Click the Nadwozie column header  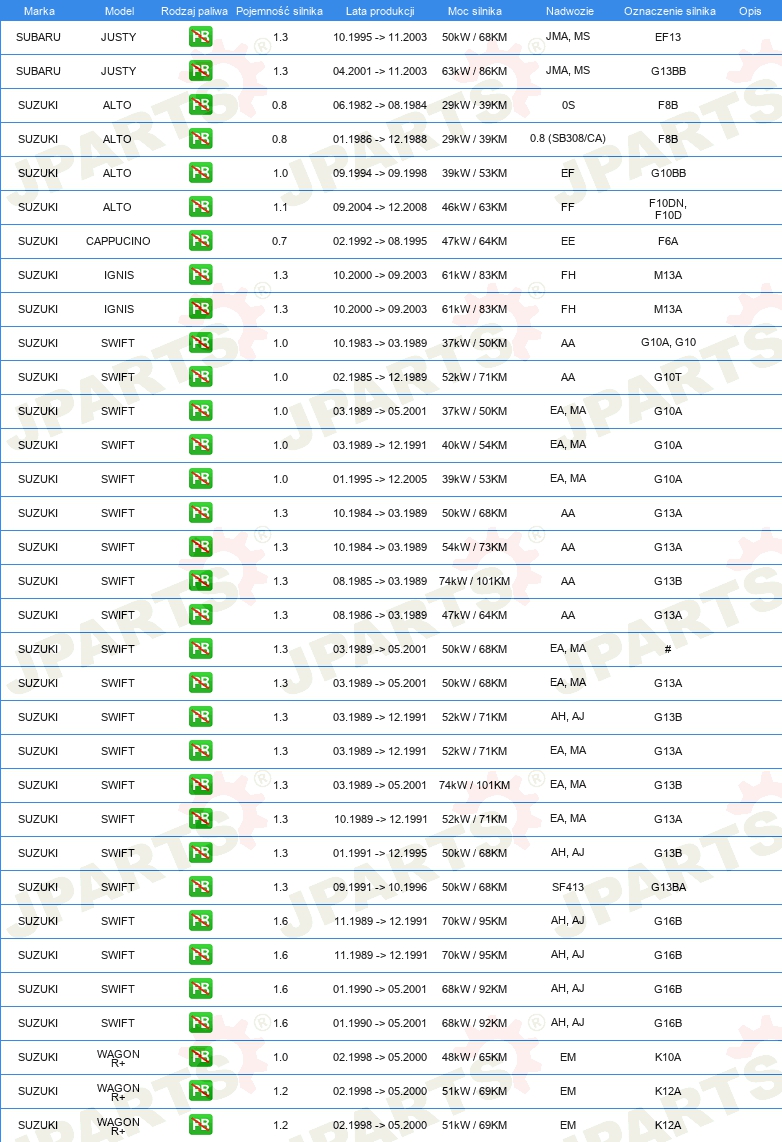(569, 11)
